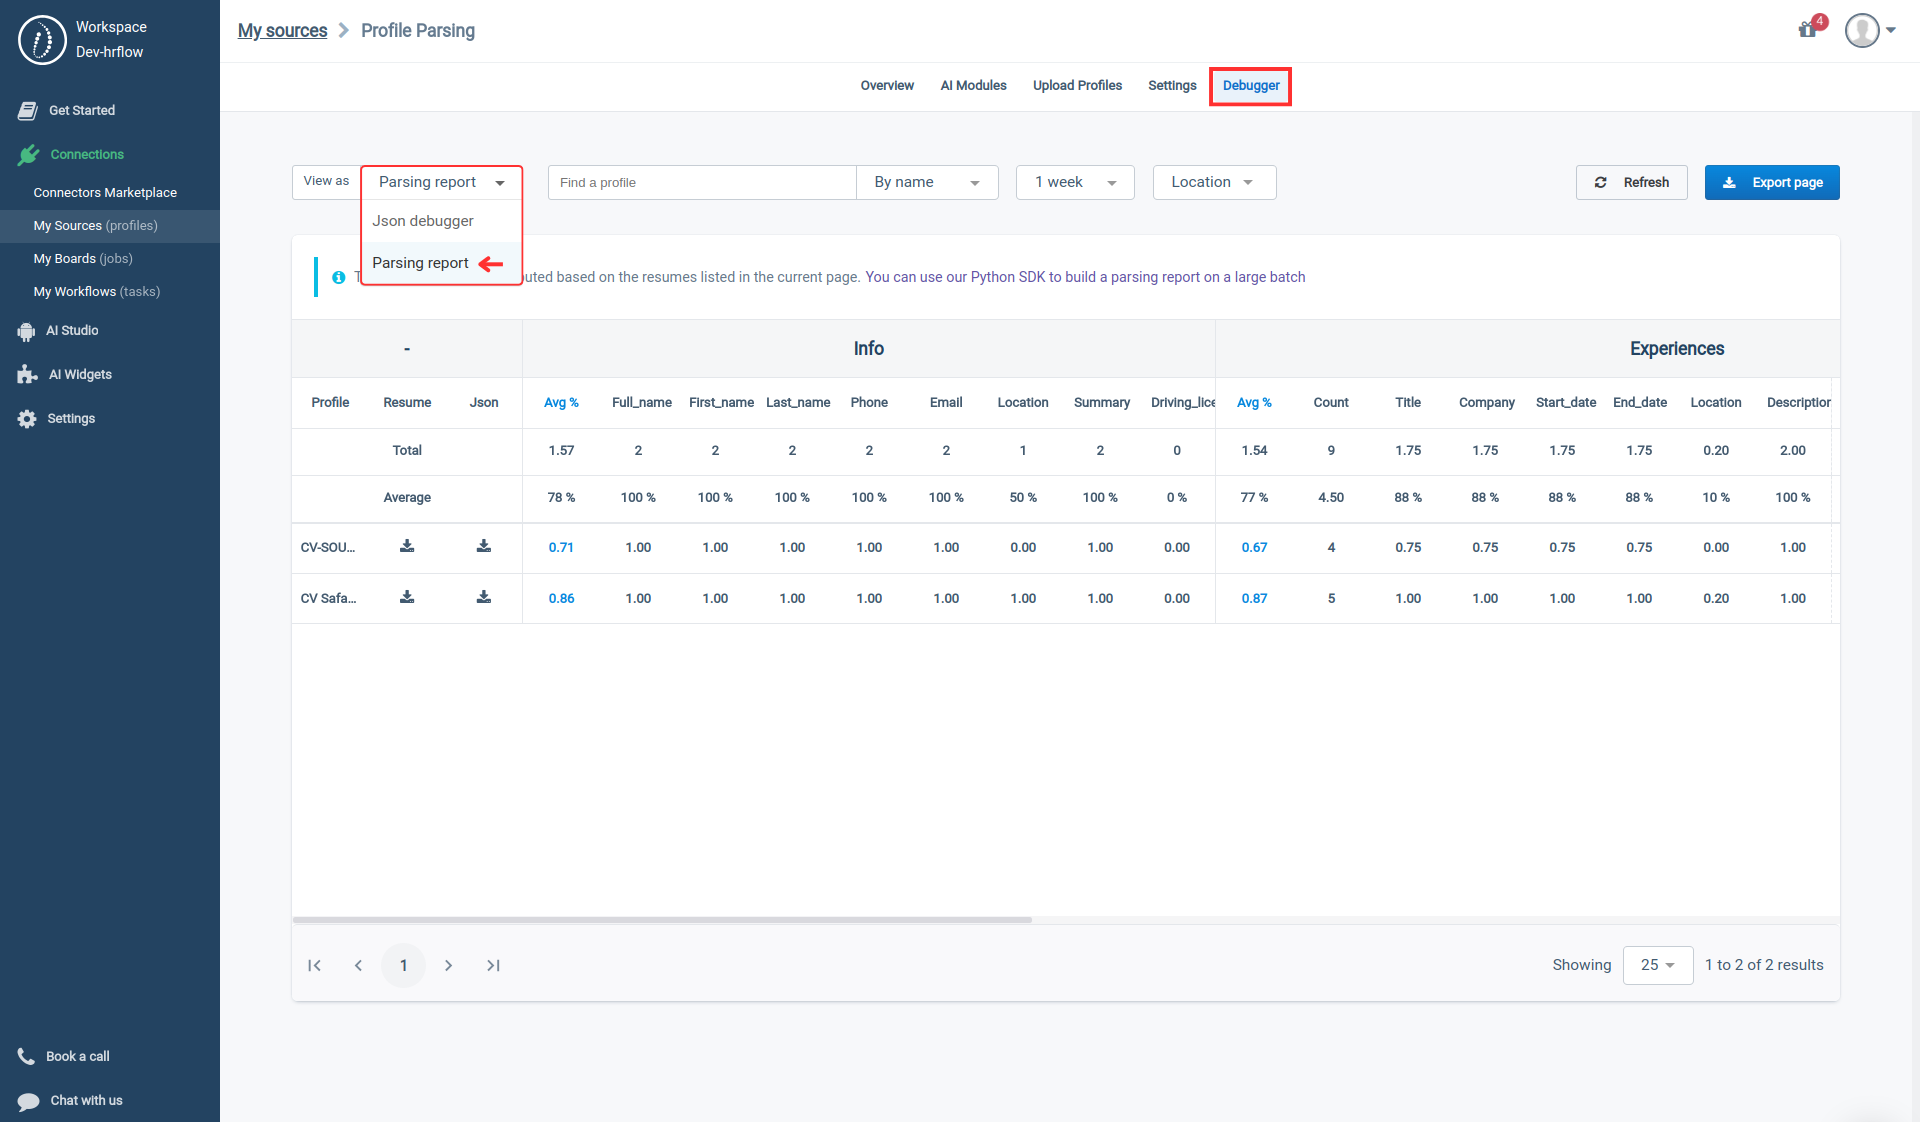Click the Book a call phone icon
Image resolution: width=1920 pixels, height=1122 pixels.
pos(25,1056)
